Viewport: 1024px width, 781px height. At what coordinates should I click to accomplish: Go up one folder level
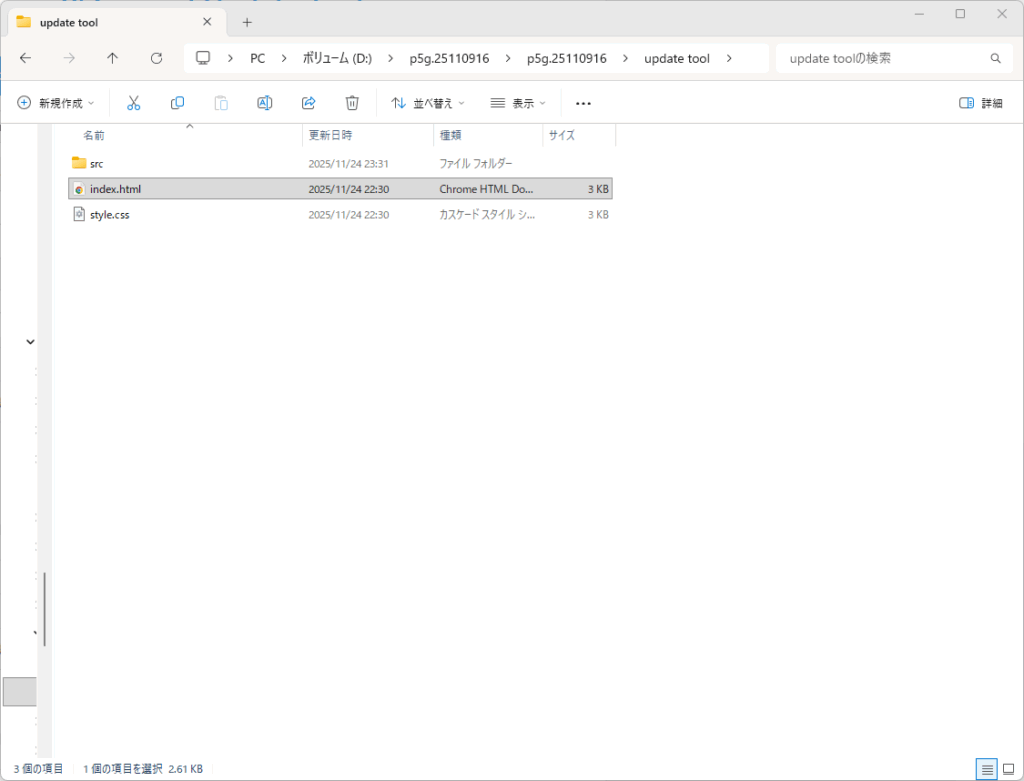click(112, 58)
